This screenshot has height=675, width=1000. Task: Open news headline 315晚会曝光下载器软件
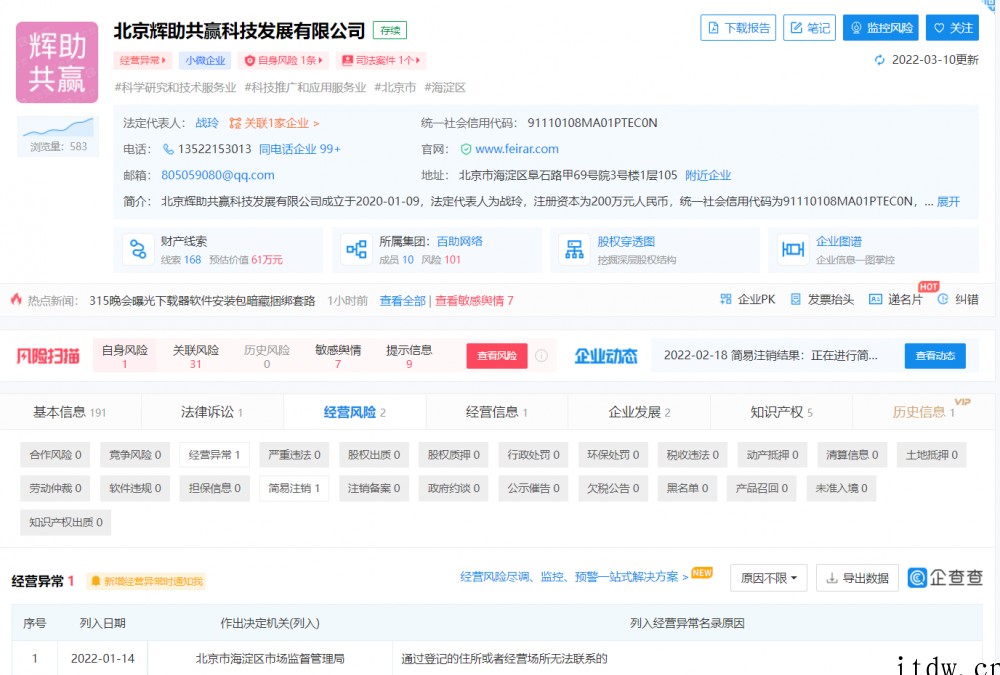[x=202, y=300]
